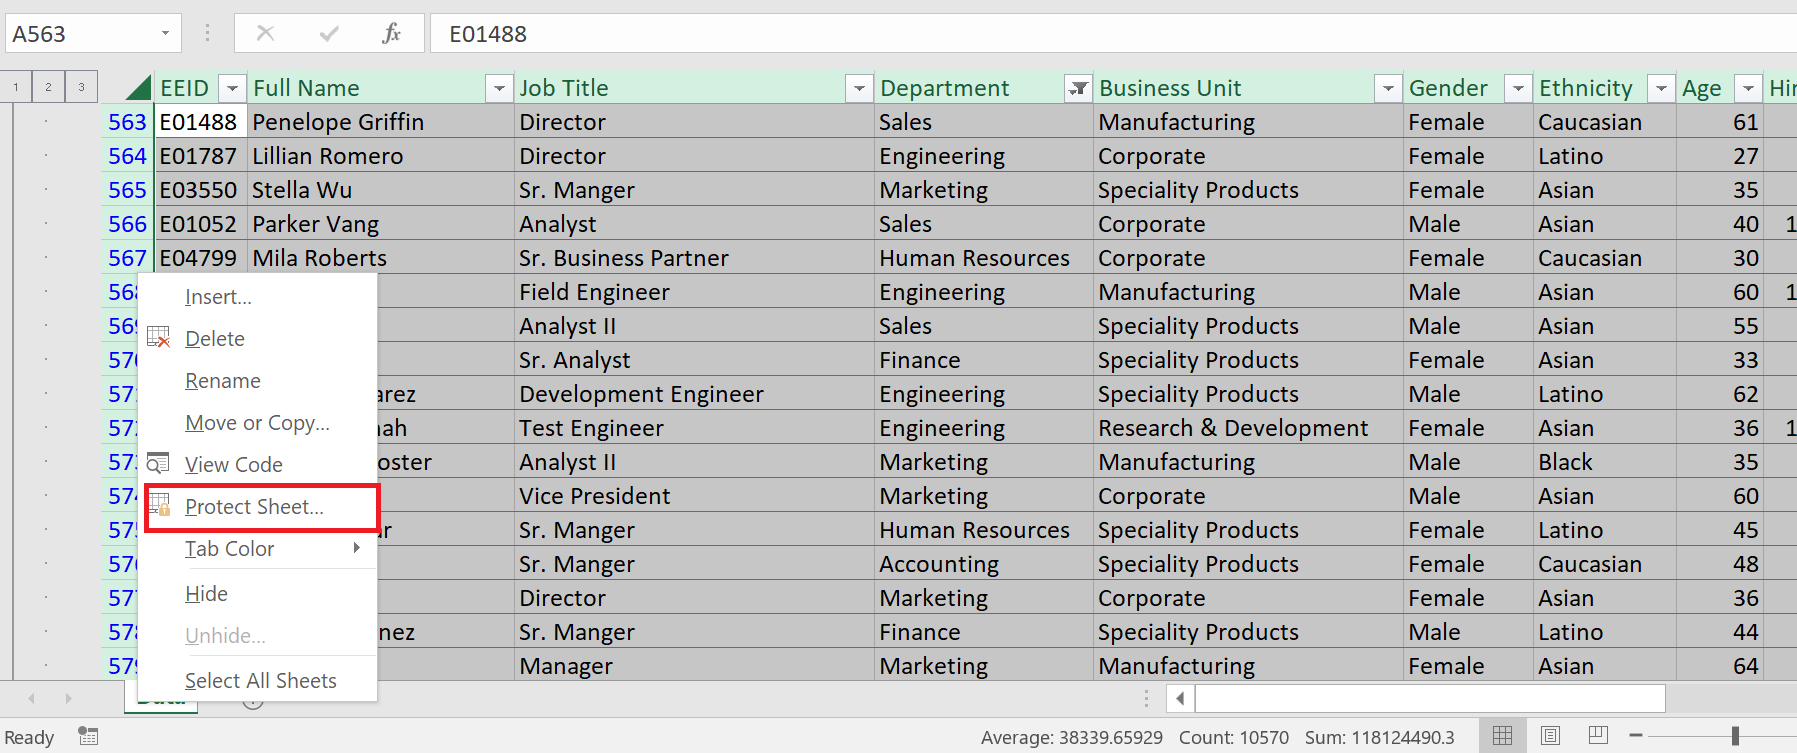The image size is (1797, 753).
Task: Switch to Page Layout view icon
Action: pos(1550,736)
